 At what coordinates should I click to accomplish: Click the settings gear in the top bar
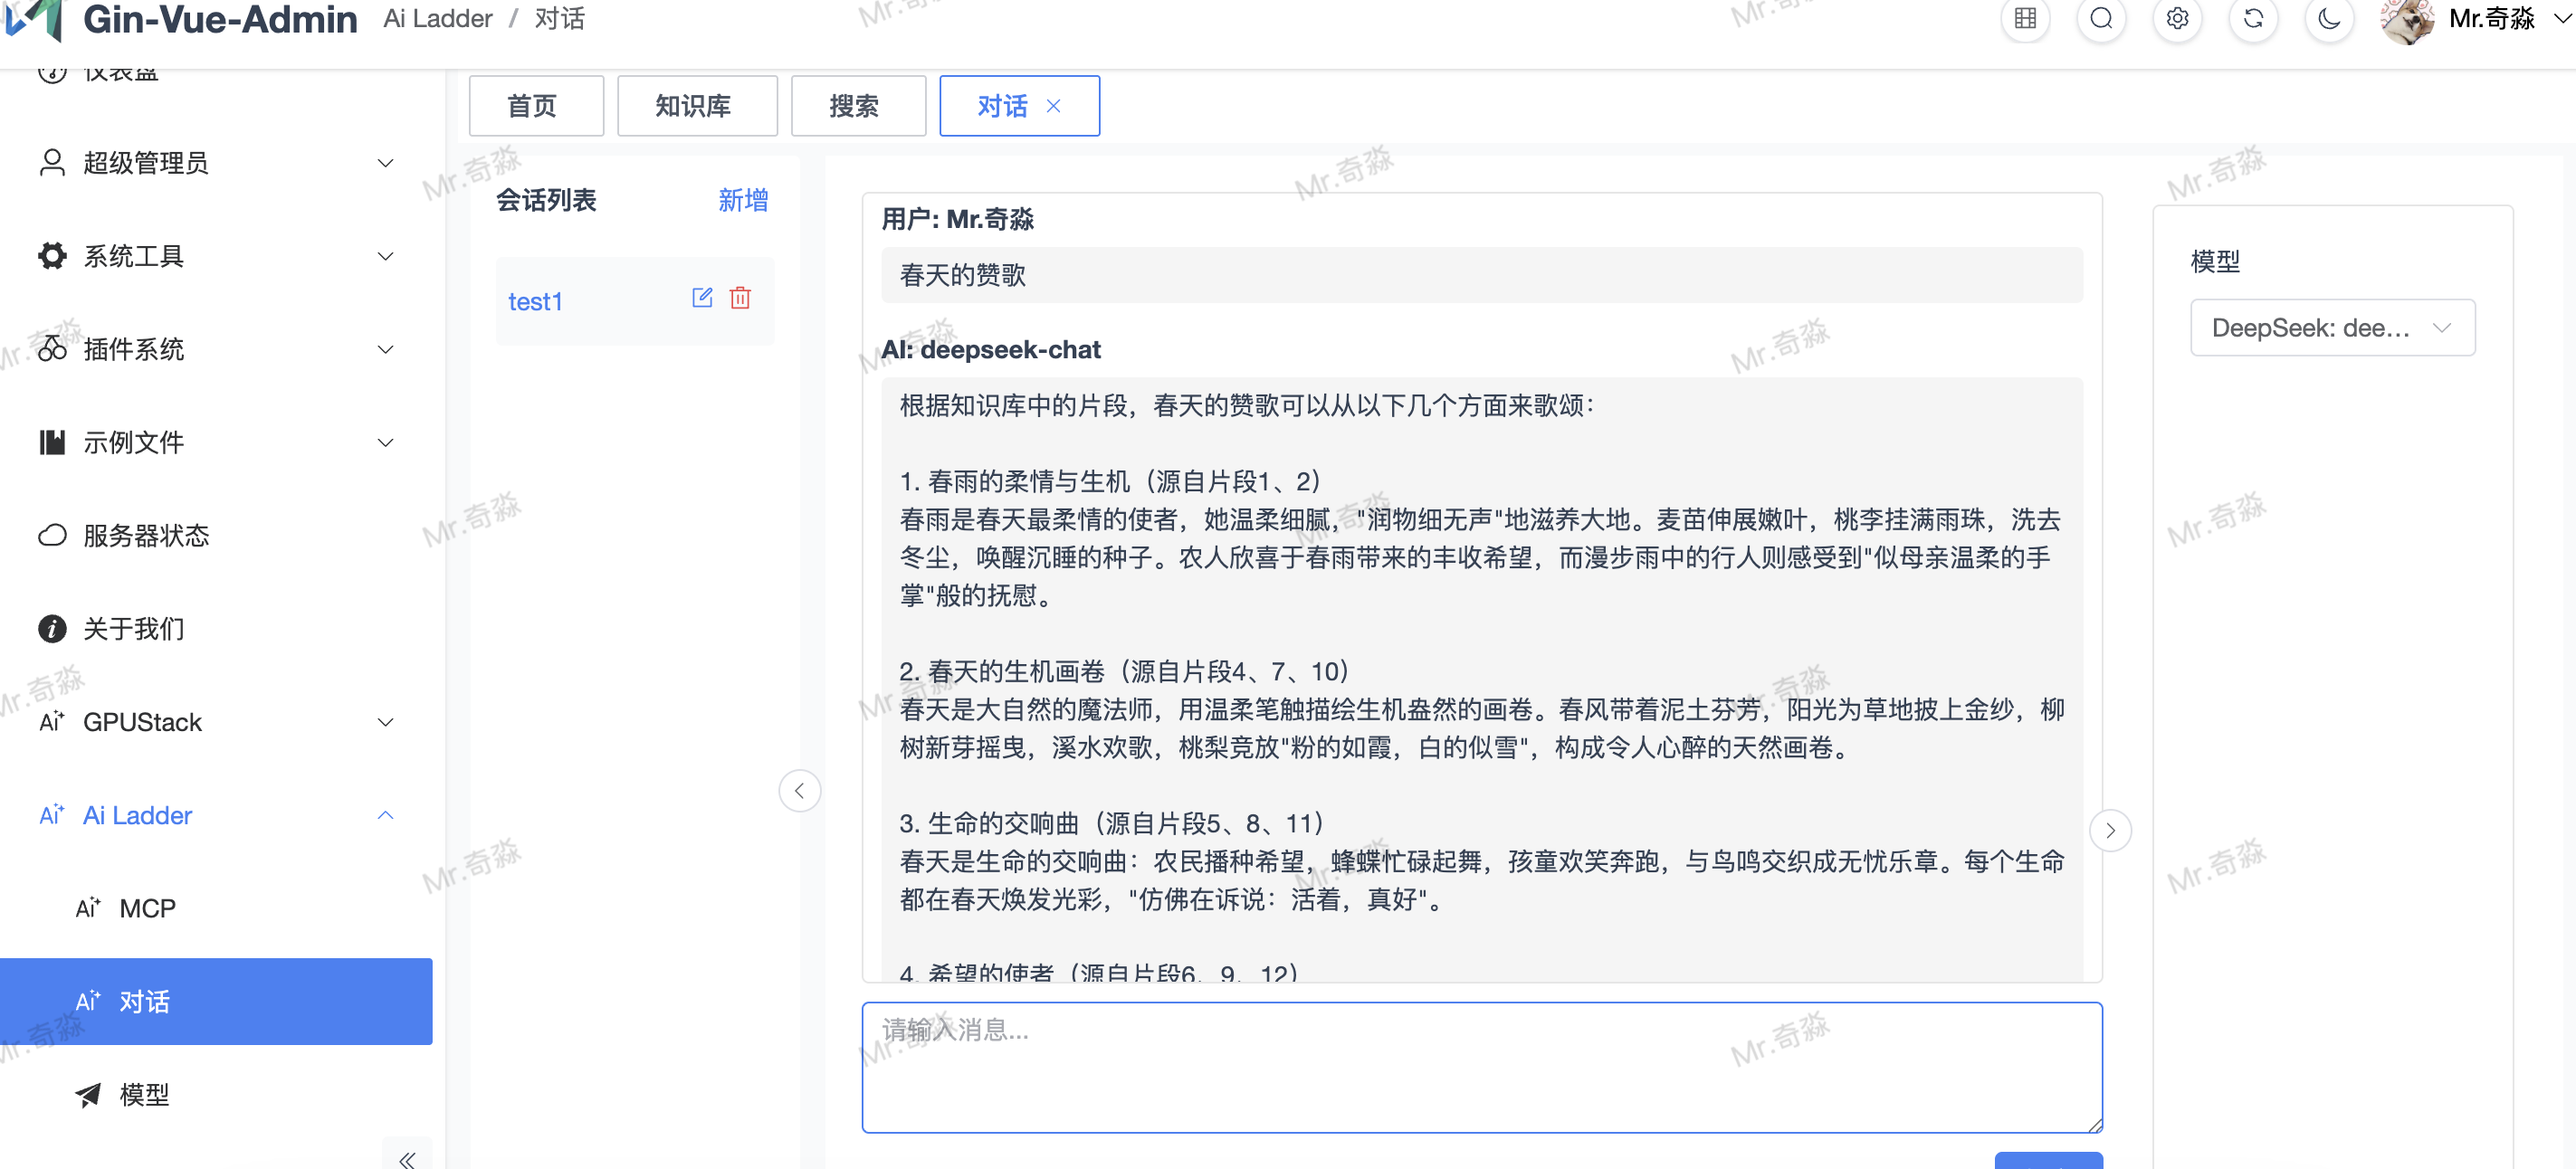click(x=2177, y=19)
